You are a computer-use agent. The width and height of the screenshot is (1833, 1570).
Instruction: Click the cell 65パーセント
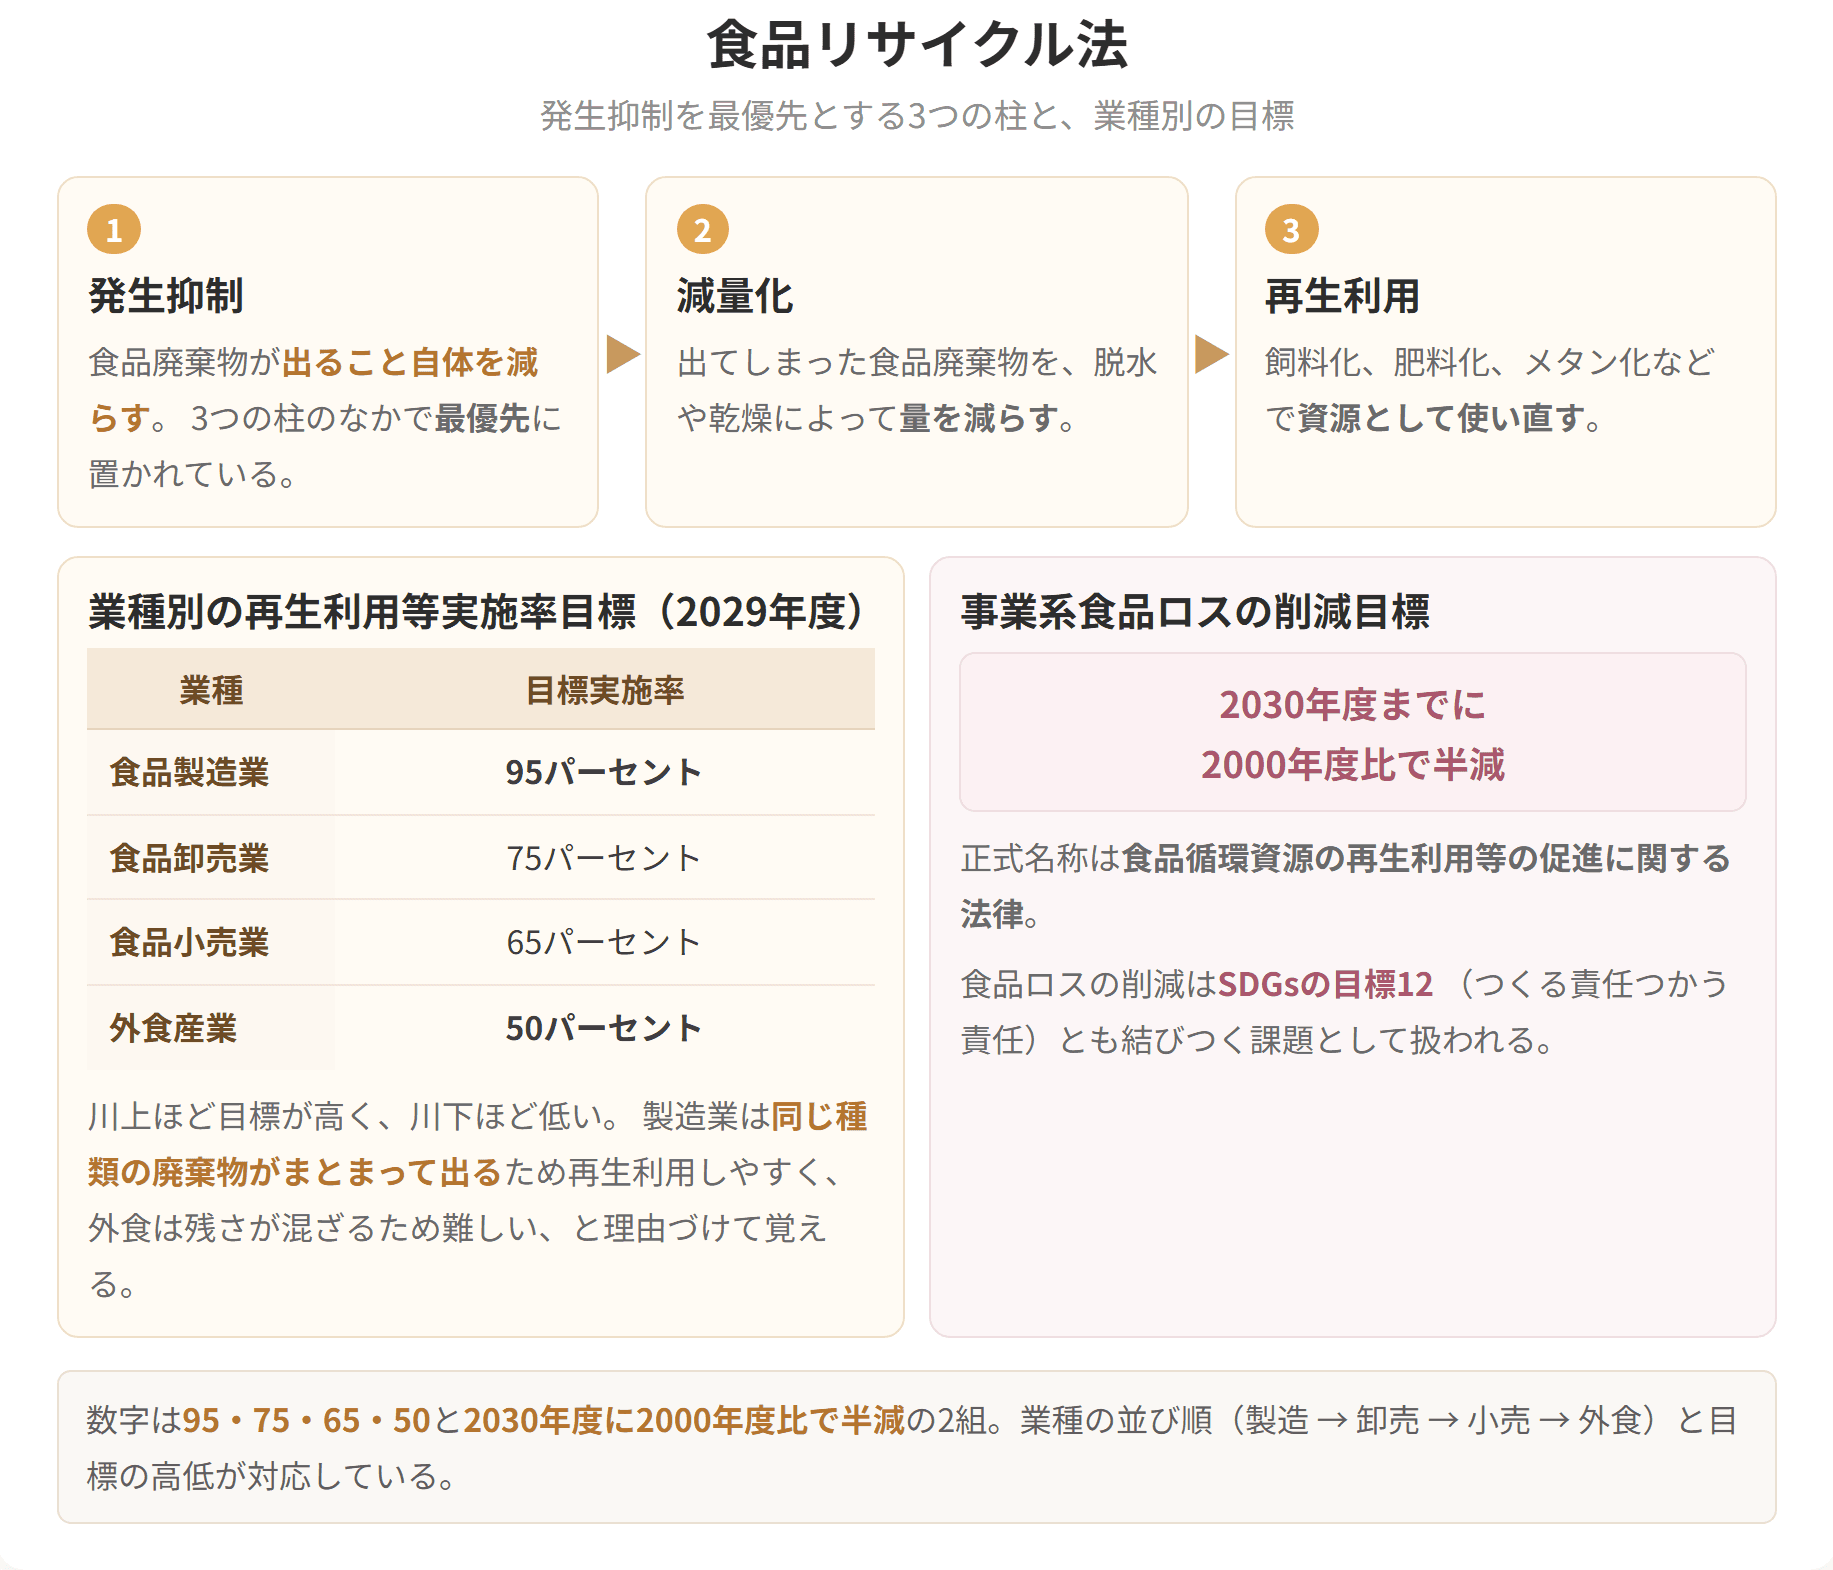point(604,943)
